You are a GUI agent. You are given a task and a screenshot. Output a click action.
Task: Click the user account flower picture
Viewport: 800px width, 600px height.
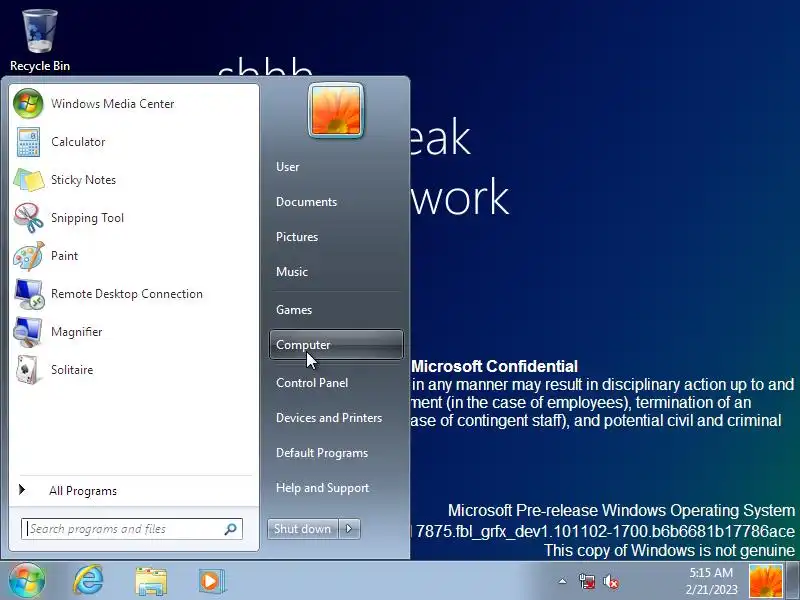[x=336, y=110]
